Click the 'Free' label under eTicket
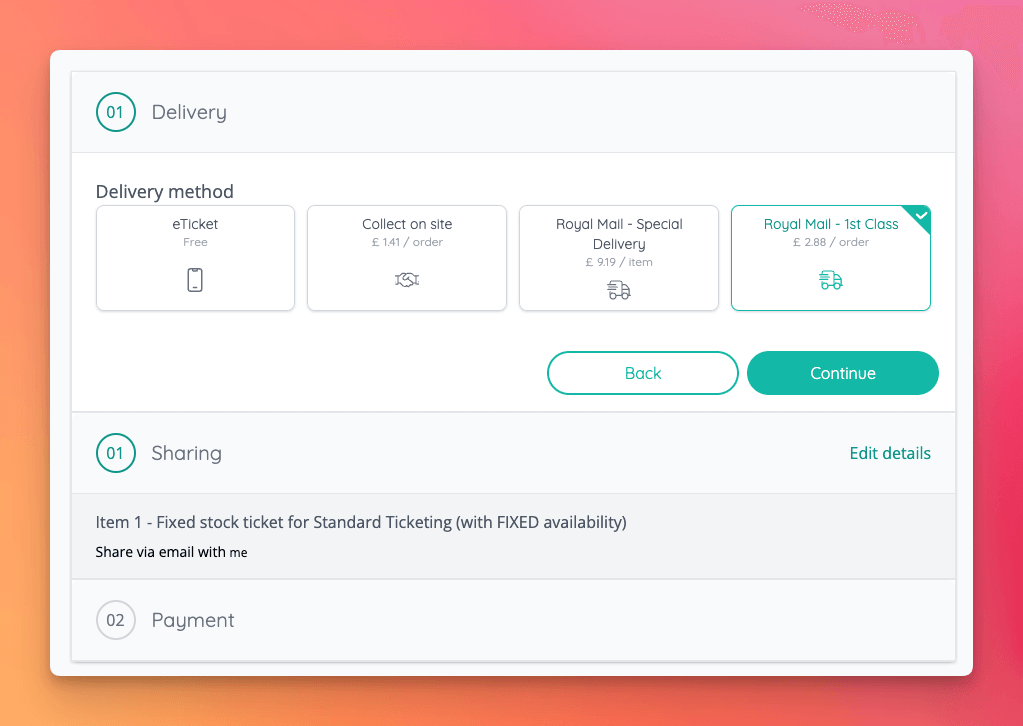Viewport: 1023px width, 726px height. tap(195, 242)
